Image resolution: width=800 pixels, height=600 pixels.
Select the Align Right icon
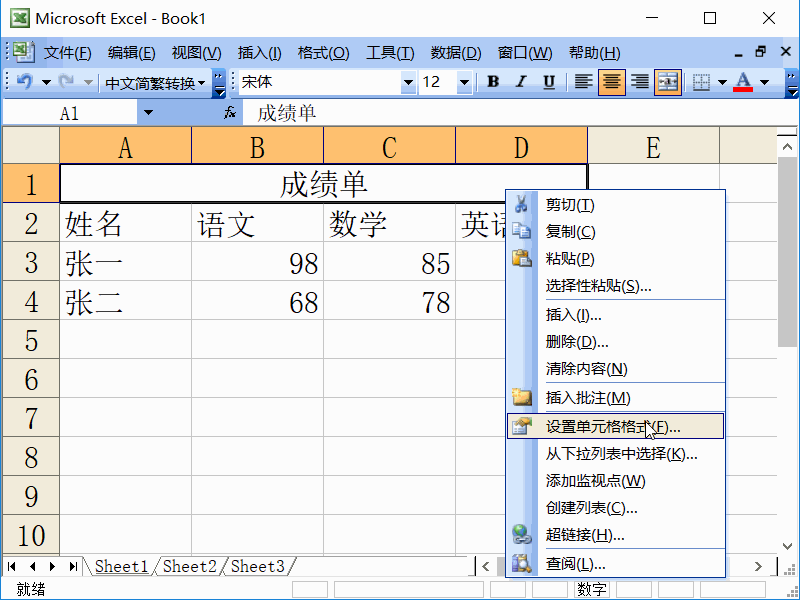point(639,83)
